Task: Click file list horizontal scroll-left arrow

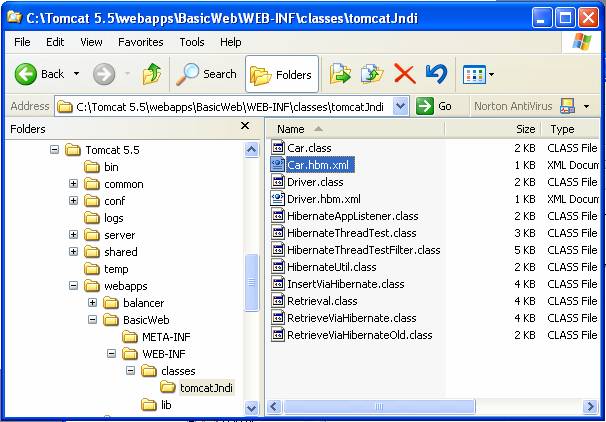Action: [274, 407]
